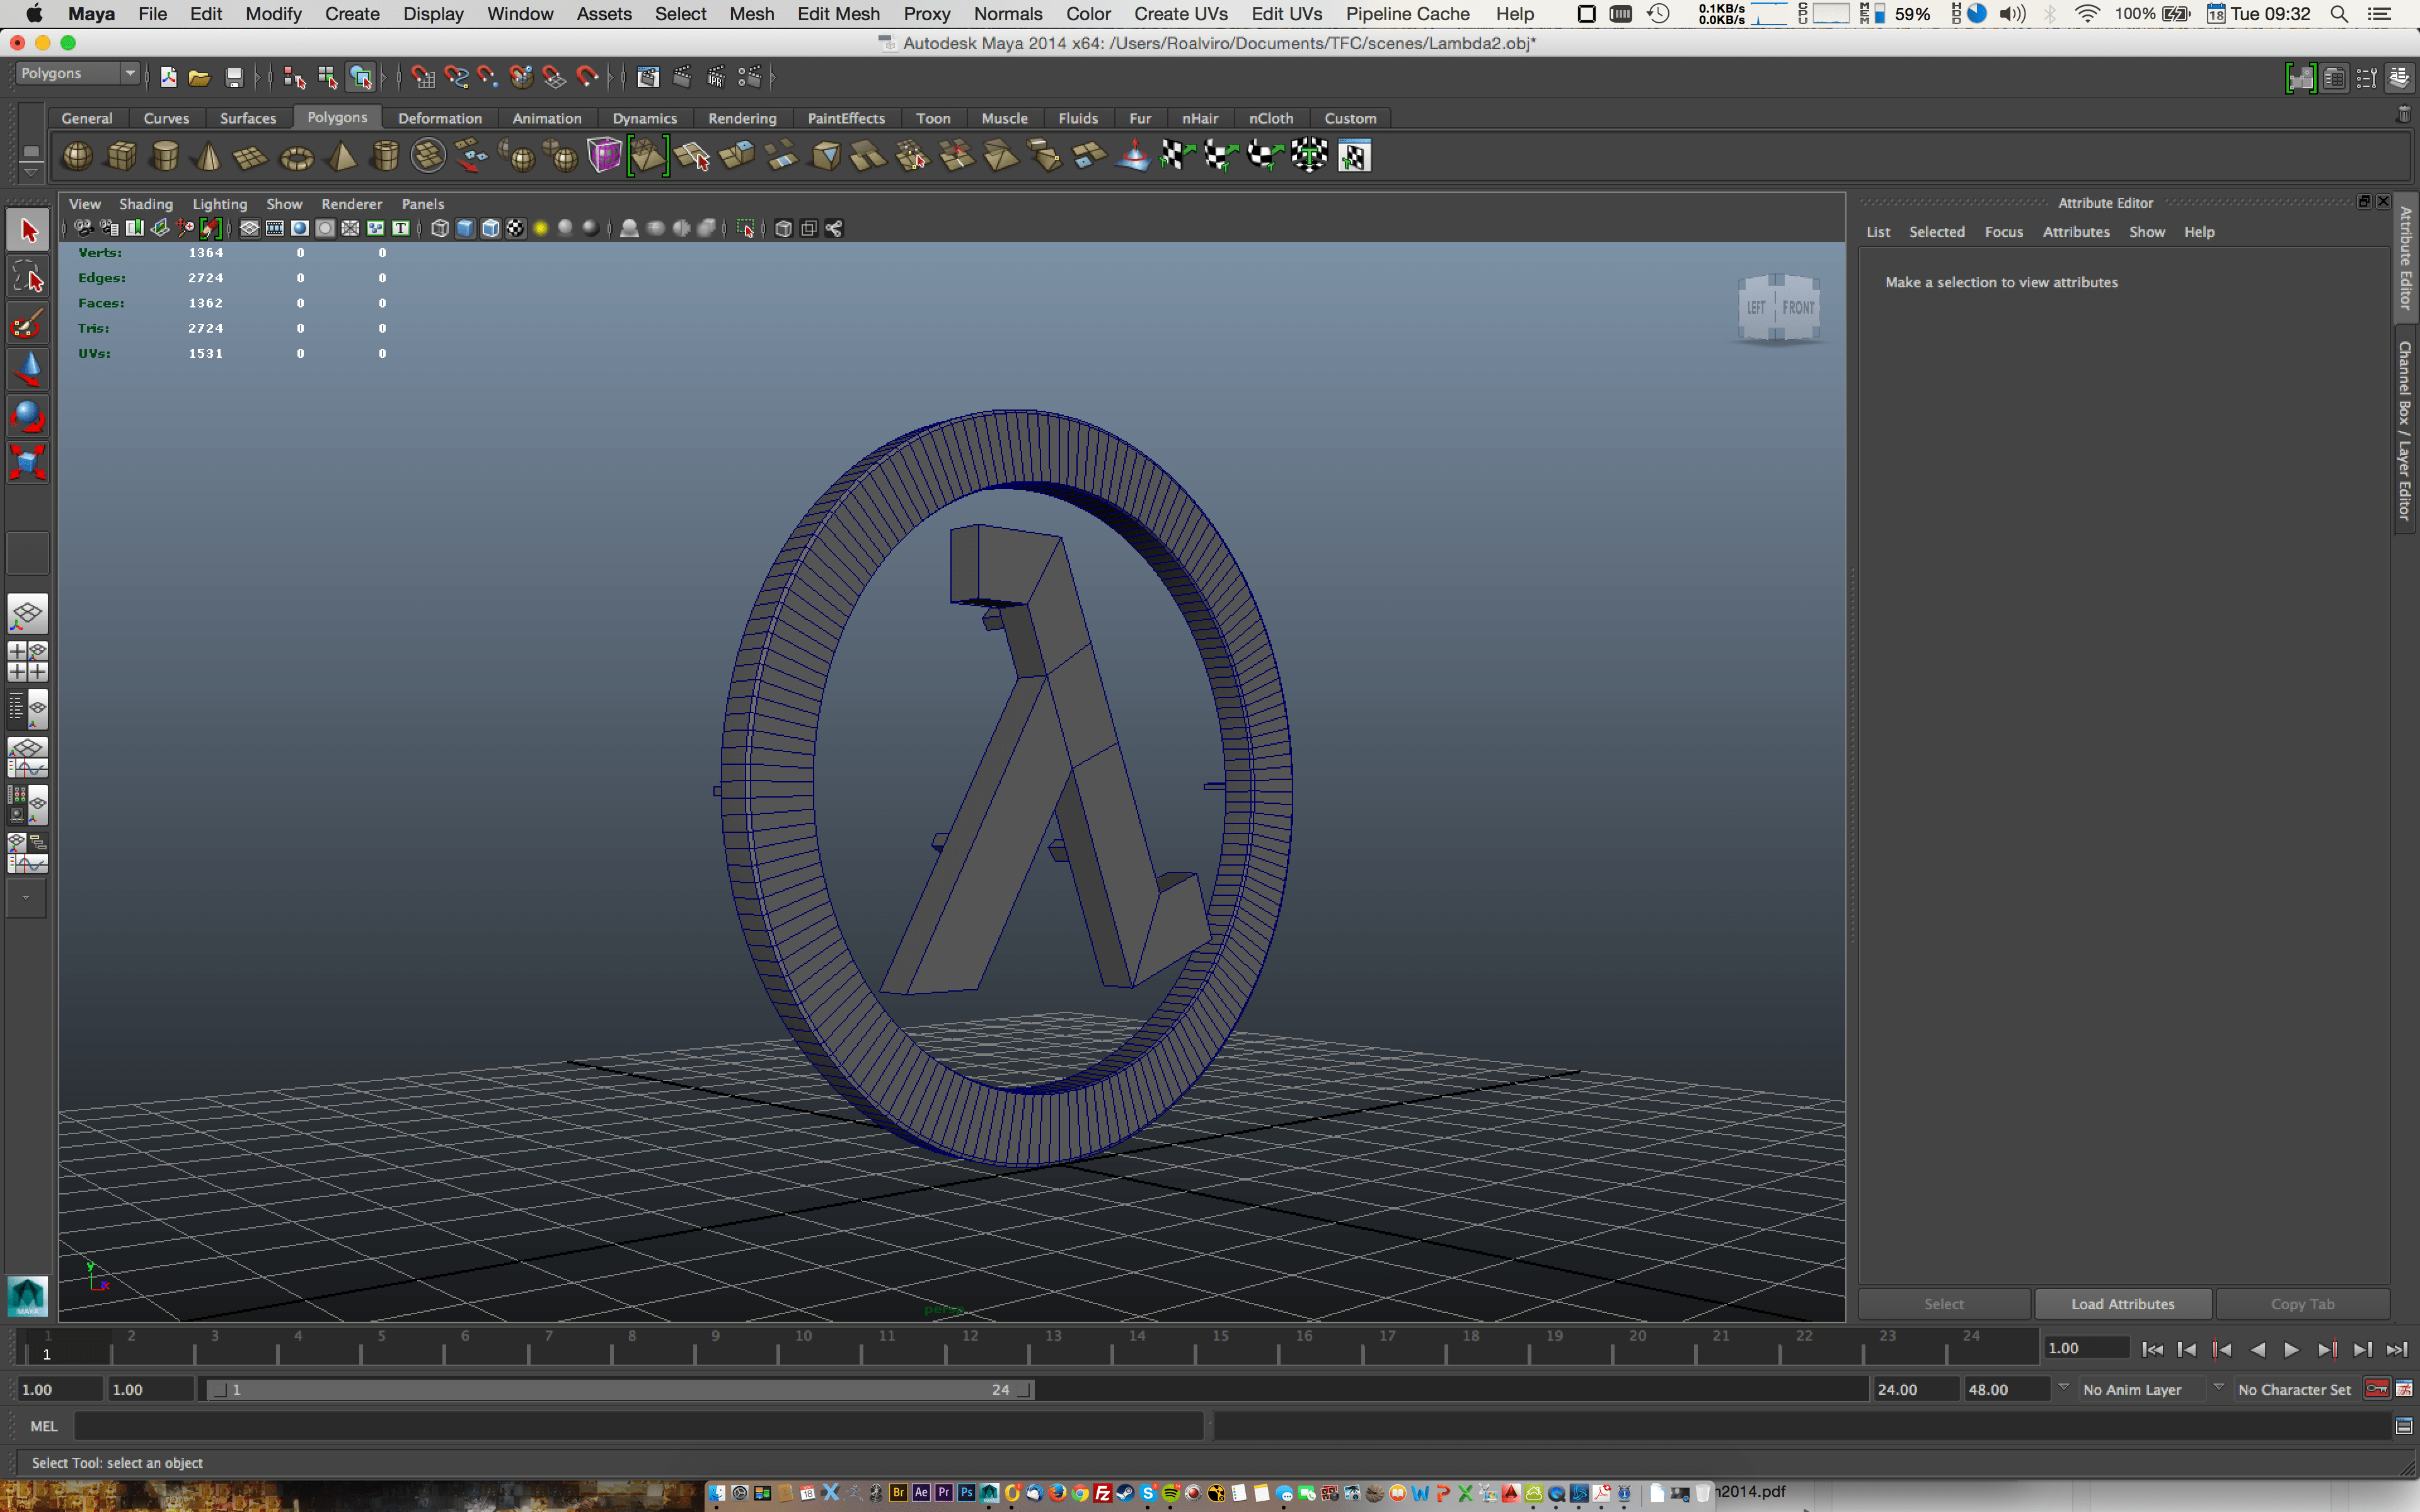2420x1512 pixels.
Task: Click the MEL command input field
Action: [640, 1426]
